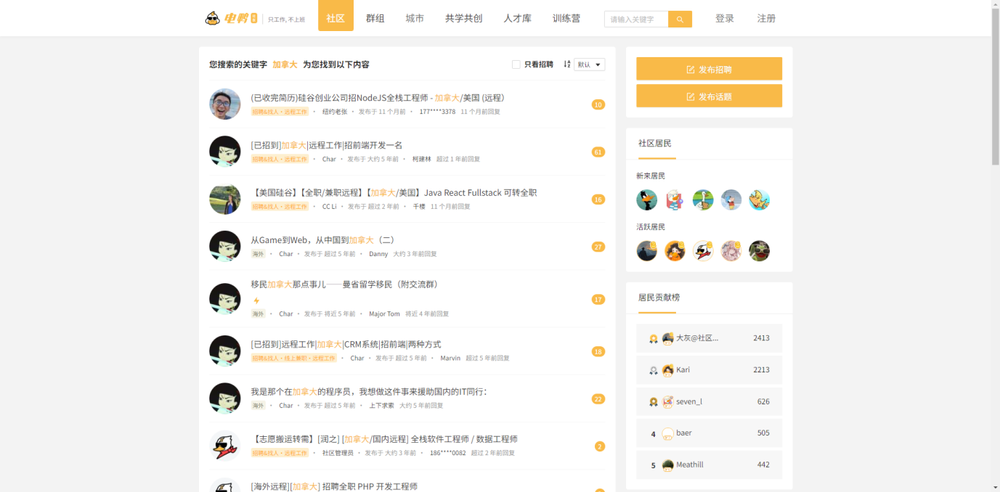Click author name CC Li
The width and height of the screenshot is (1000, 492).
[x=329, y=207]
